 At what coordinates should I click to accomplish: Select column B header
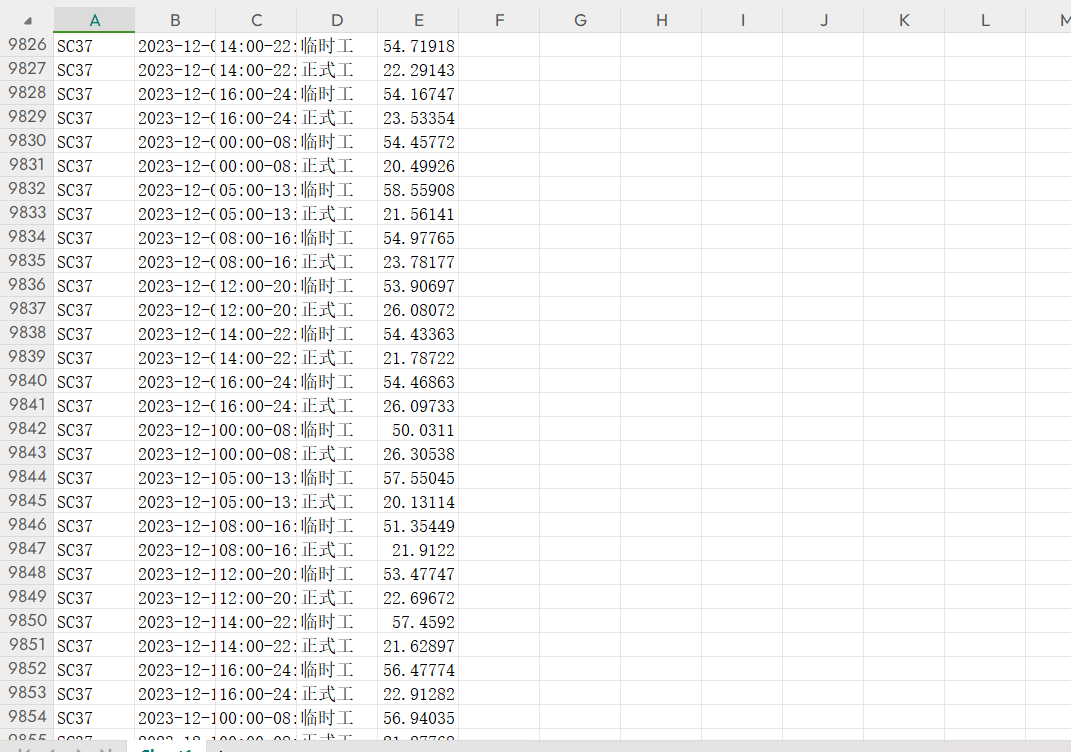pos(175,20)
